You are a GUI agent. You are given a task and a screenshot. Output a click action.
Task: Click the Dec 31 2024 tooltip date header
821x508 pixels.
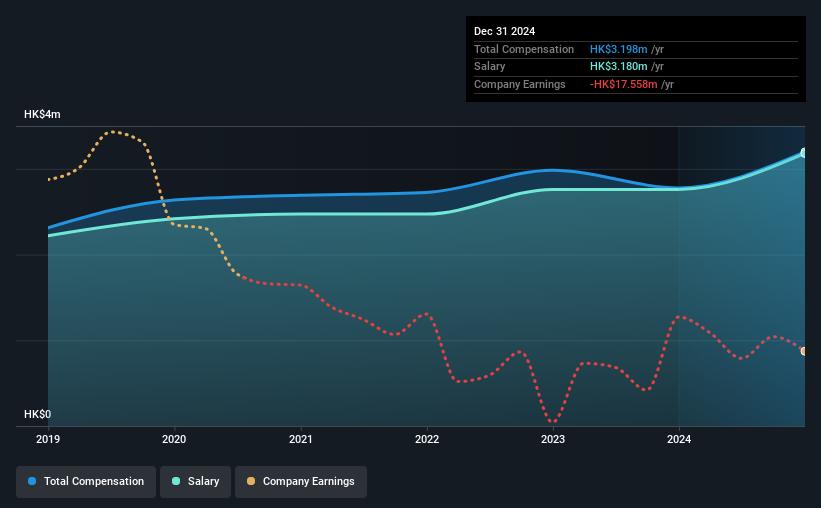point(504,31)
